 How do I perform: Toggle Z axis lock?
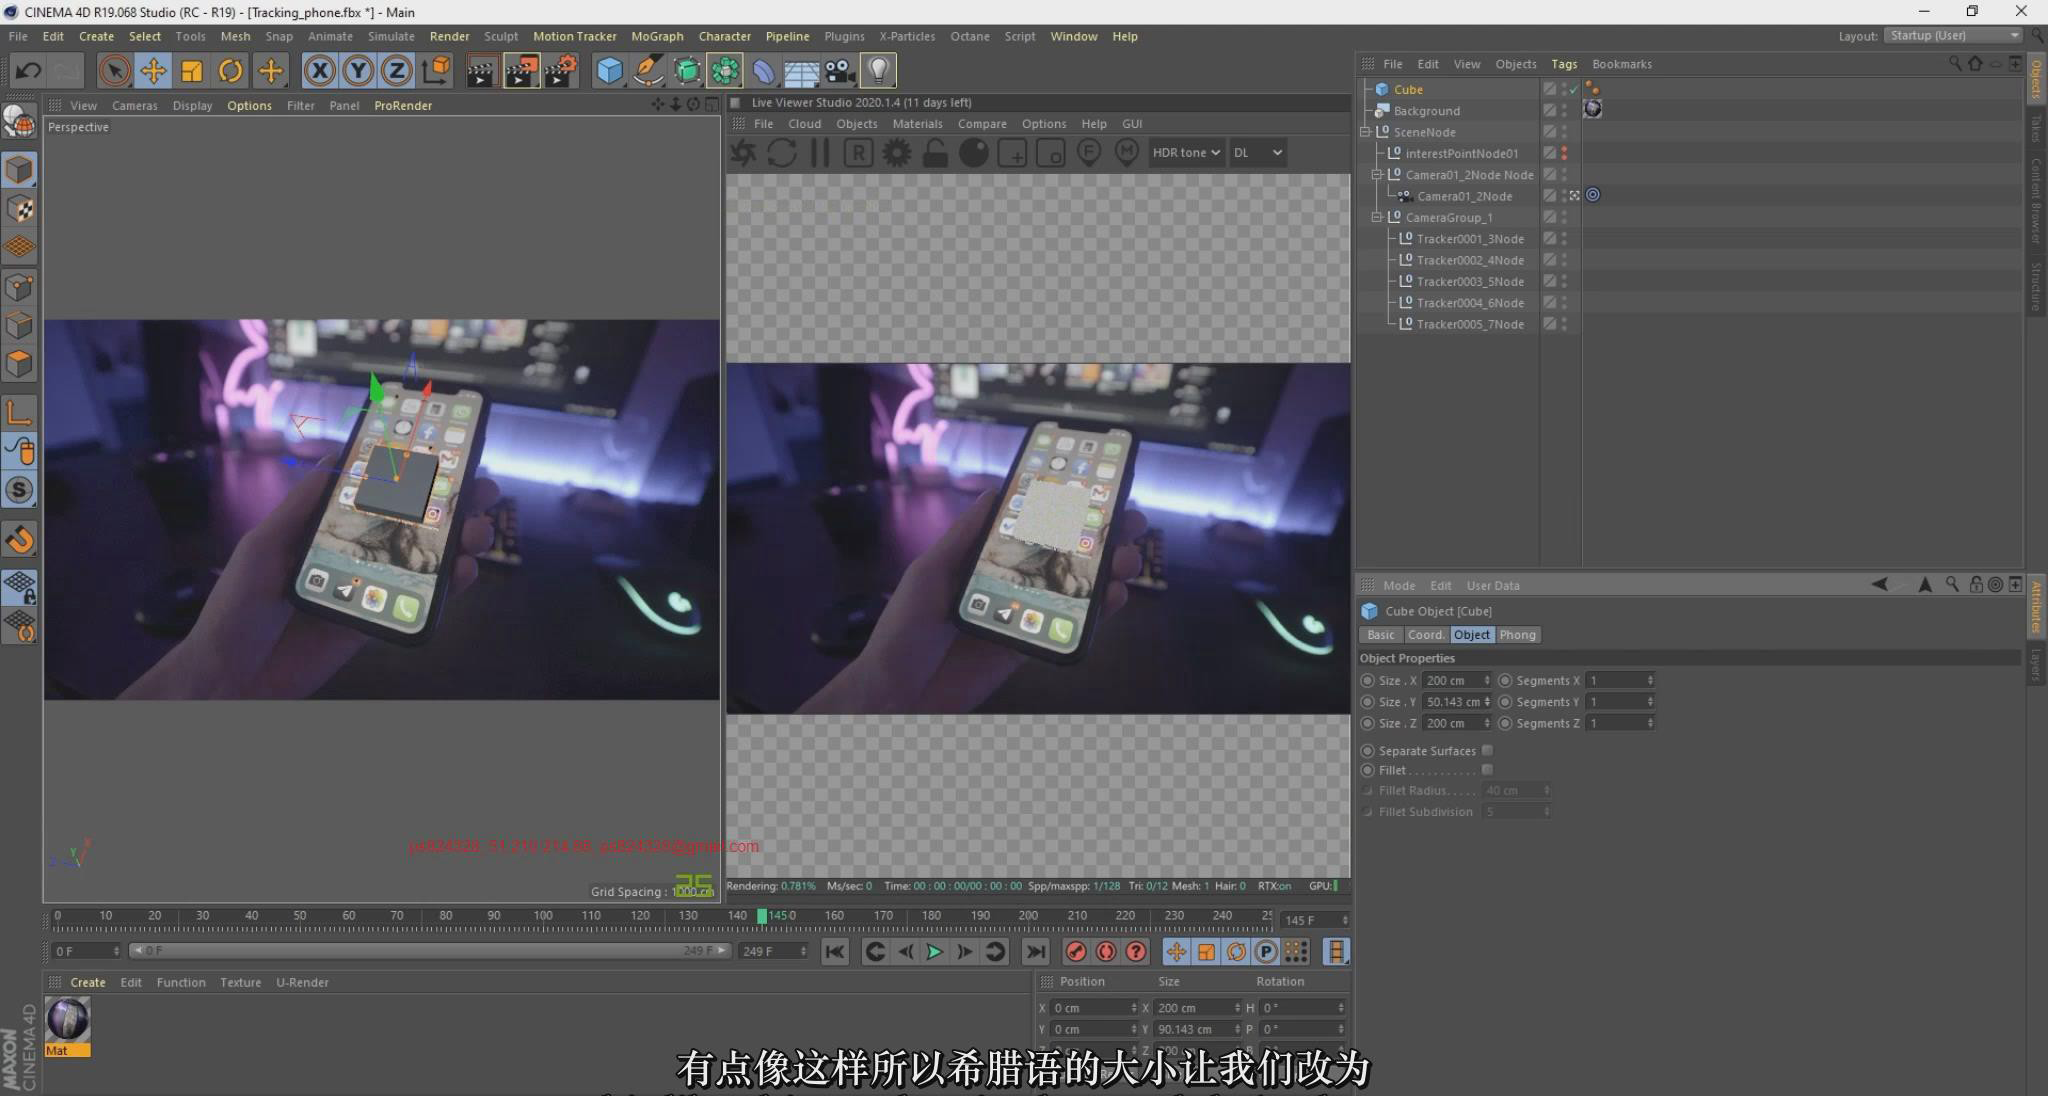(x=397, y=70)
